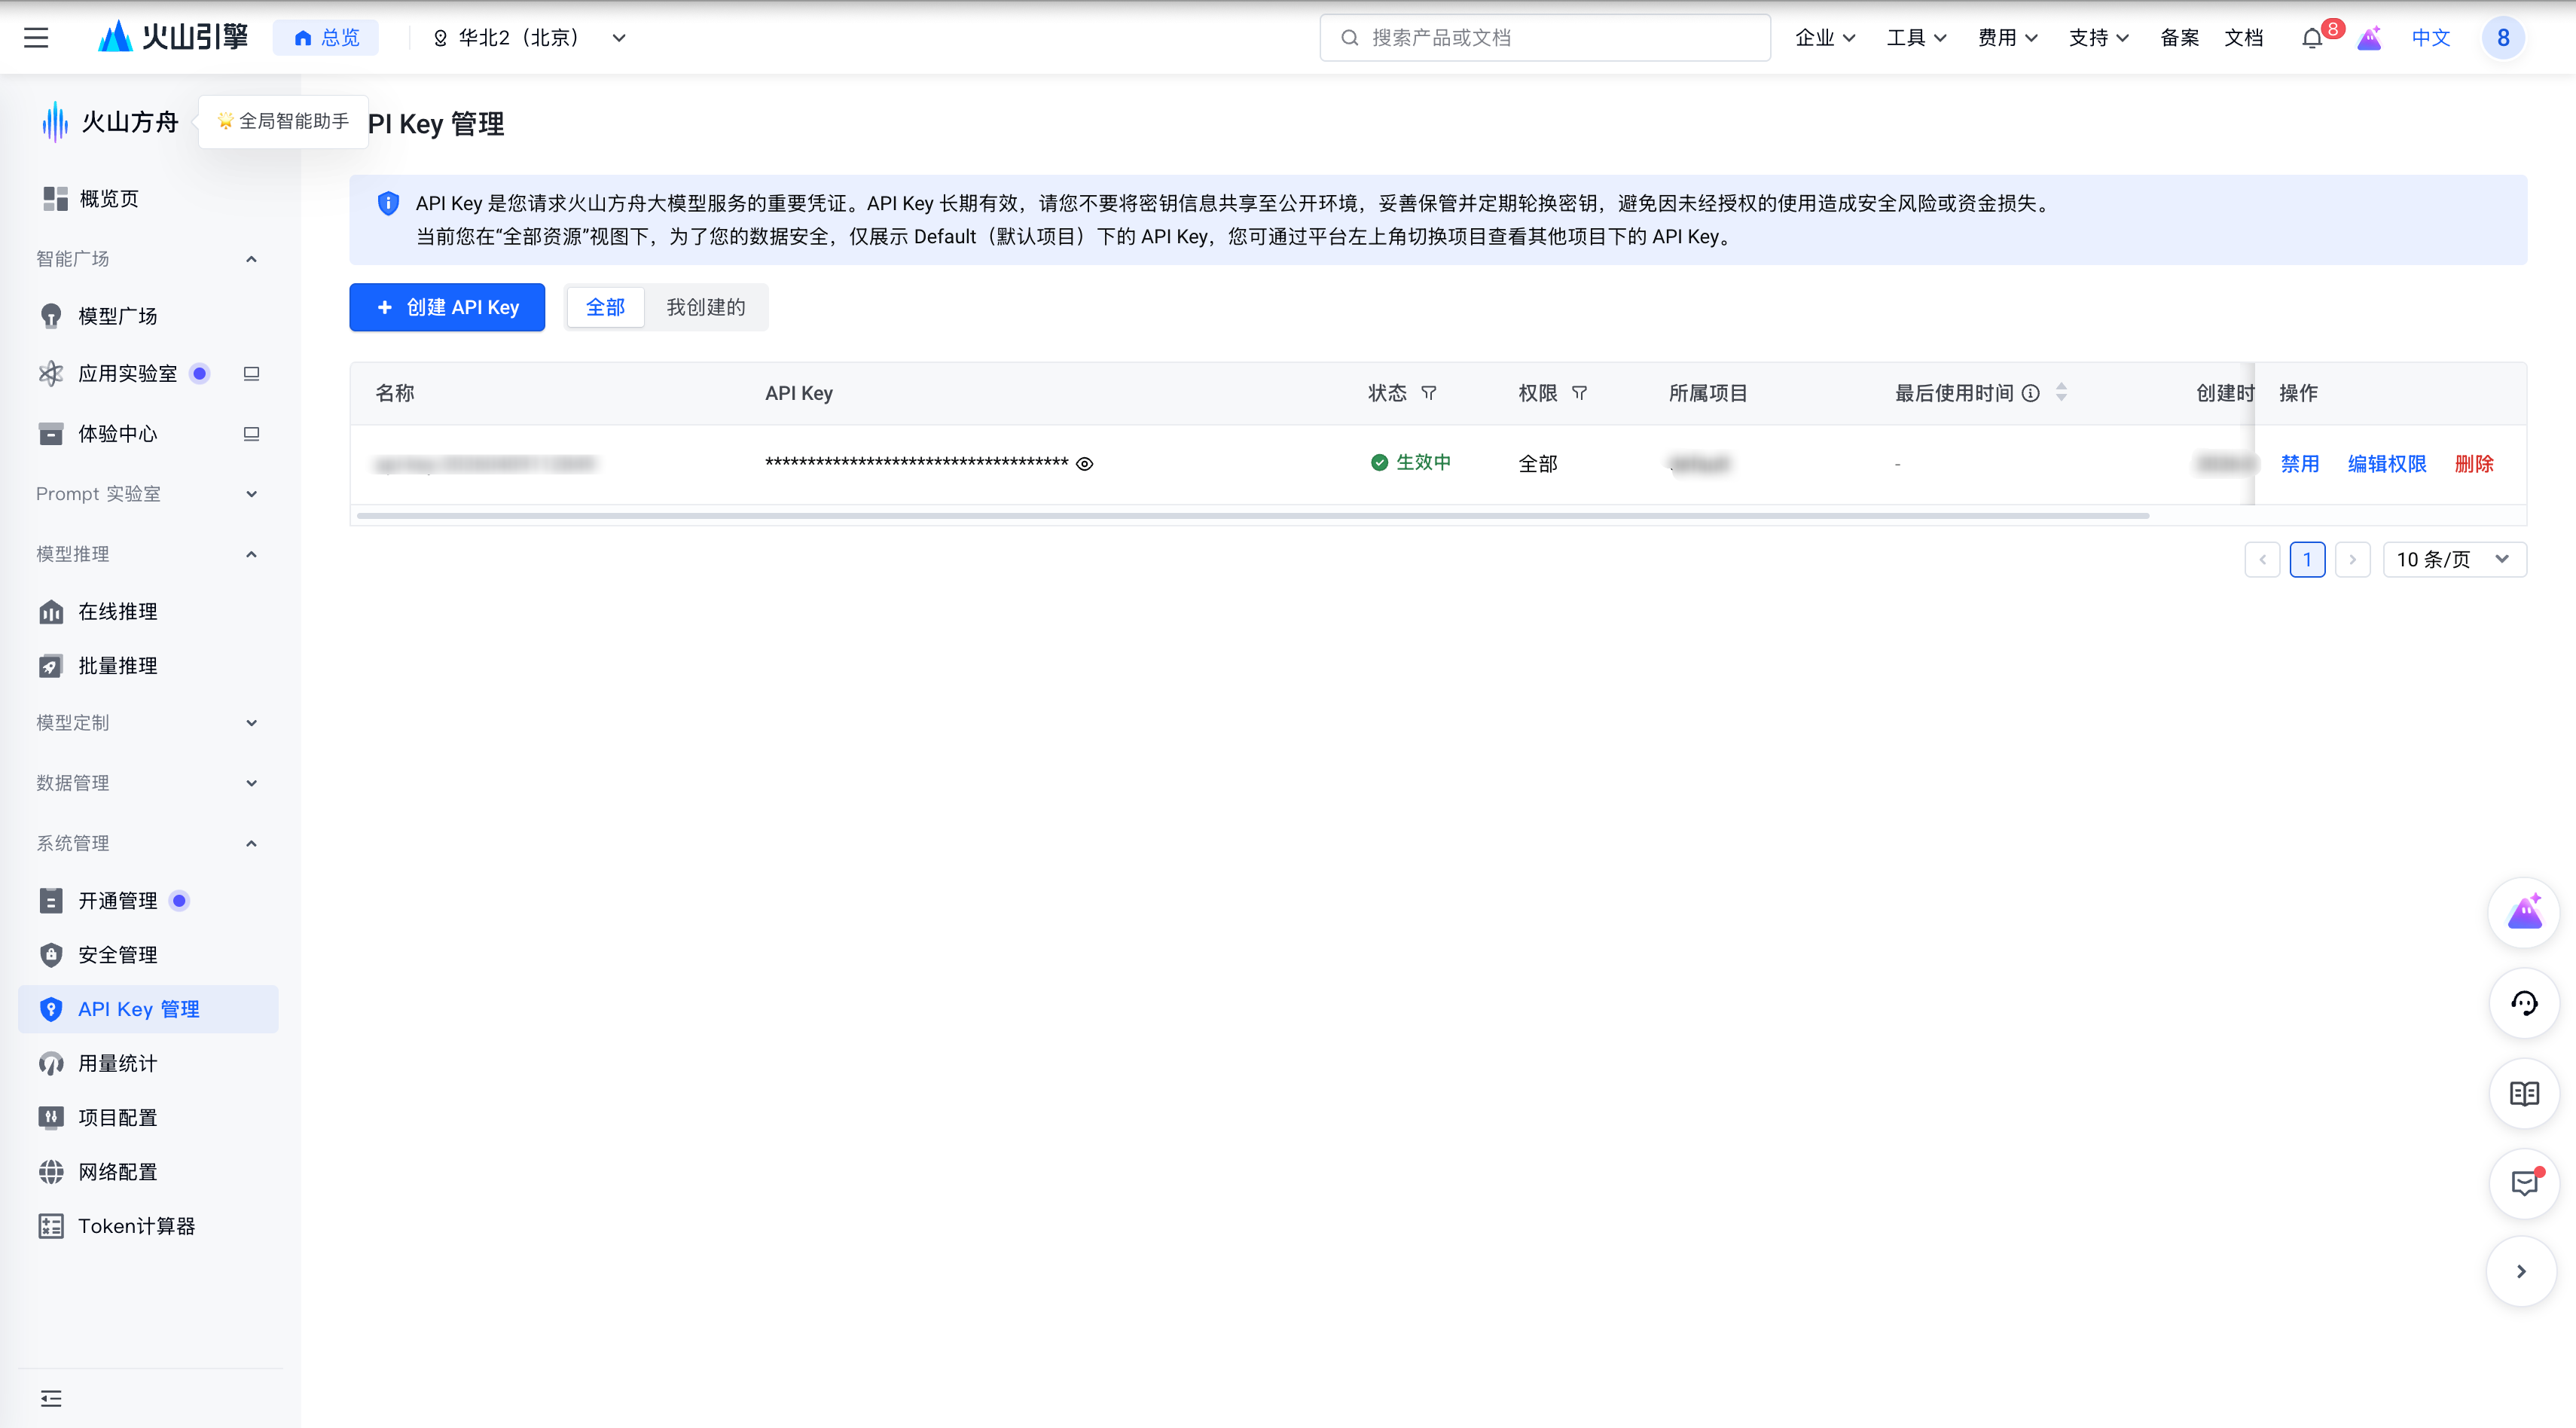2576x1428 pixels.
Task: Click the feedback message icon
Action: pos(2523,1183)
